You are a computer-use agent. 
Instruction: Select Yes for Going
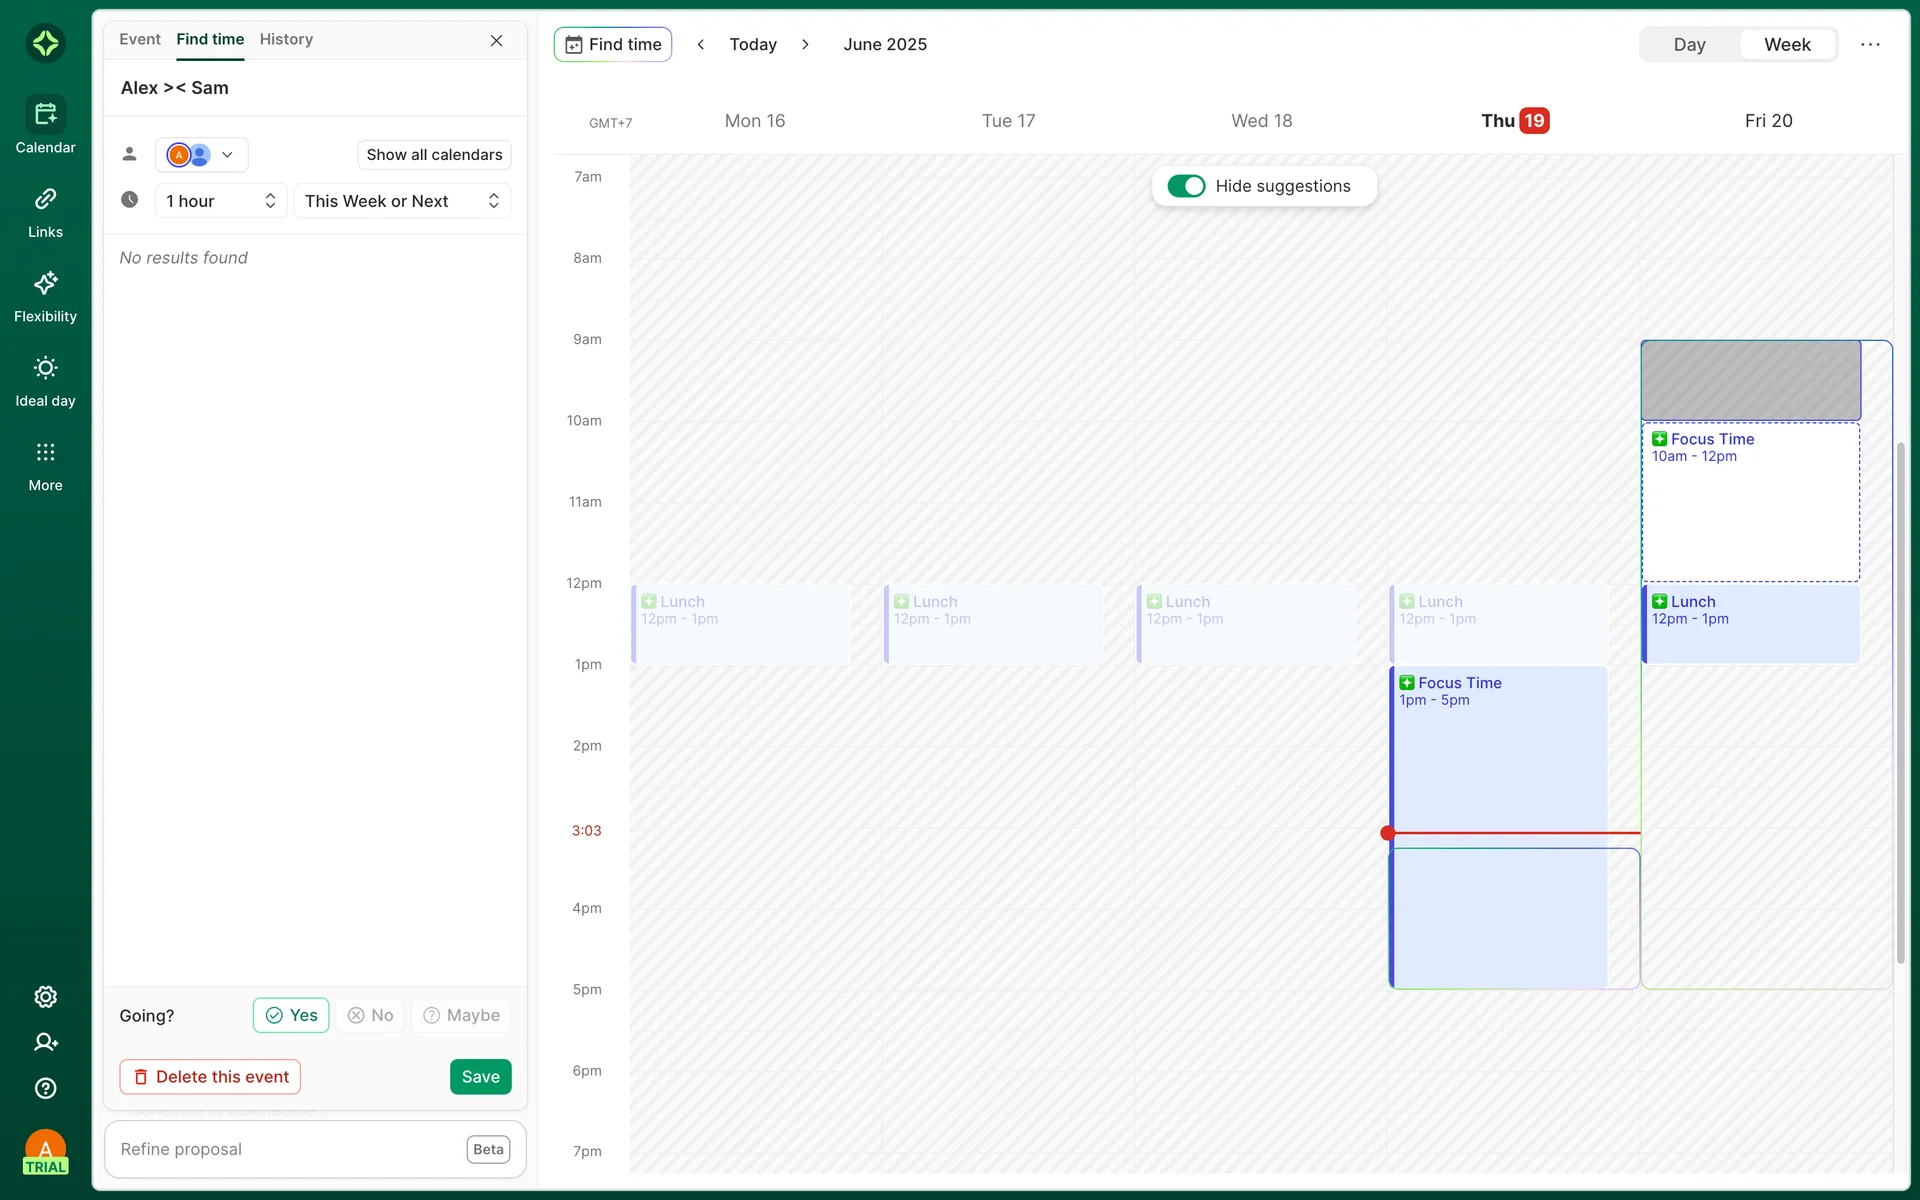coord(291,1015)
